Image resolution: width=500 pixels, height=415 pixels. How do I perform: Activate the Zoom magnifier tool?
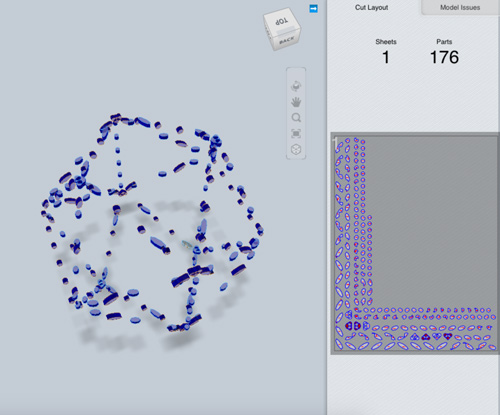296,118
